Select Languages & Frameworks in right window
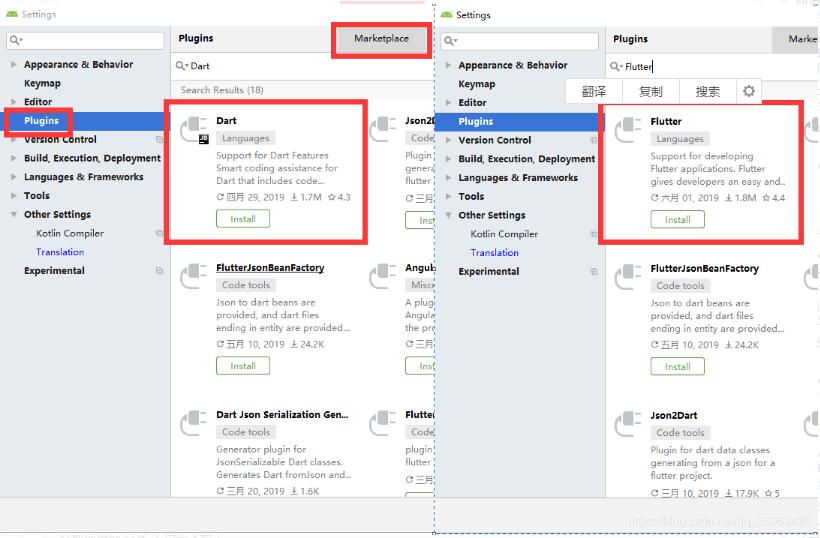Screen dimensions: 820x538 click(518, 178)
